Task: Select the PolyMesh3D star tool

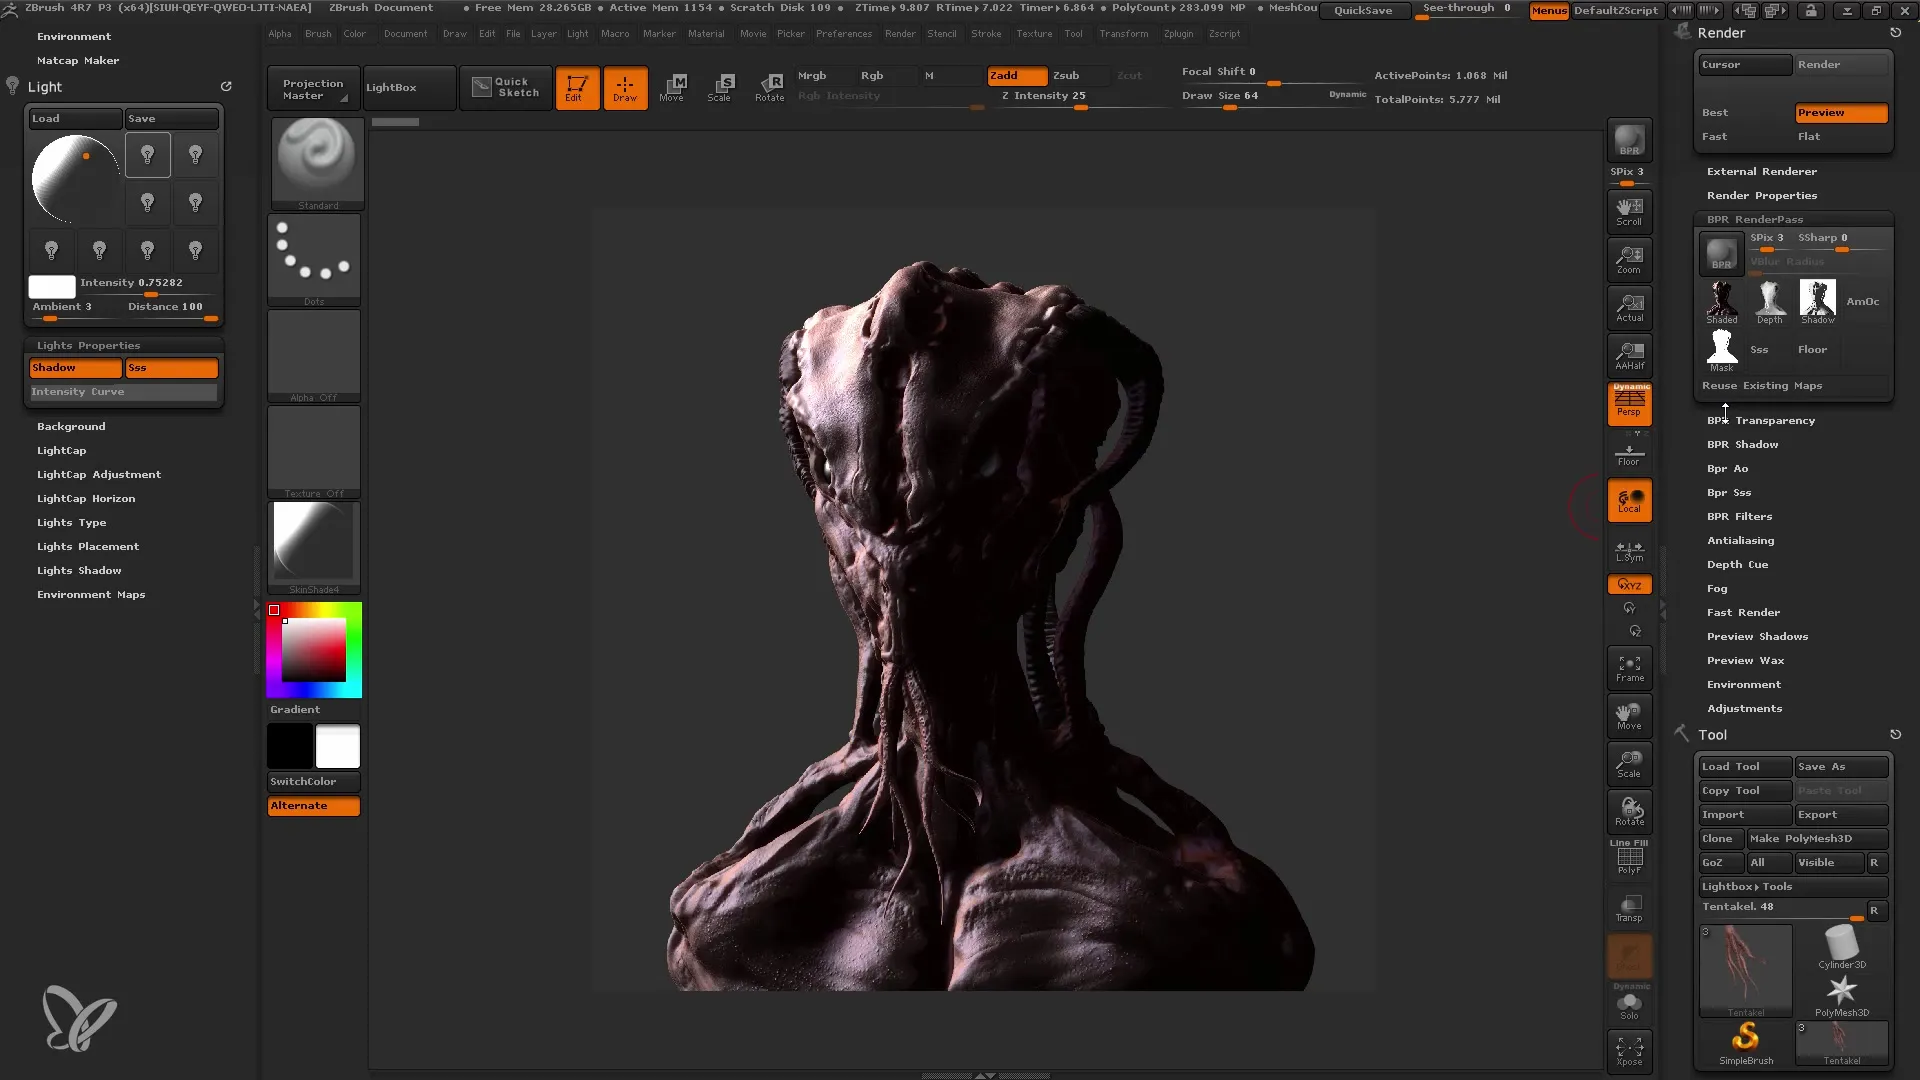Action: click(x=1841, y=995)
